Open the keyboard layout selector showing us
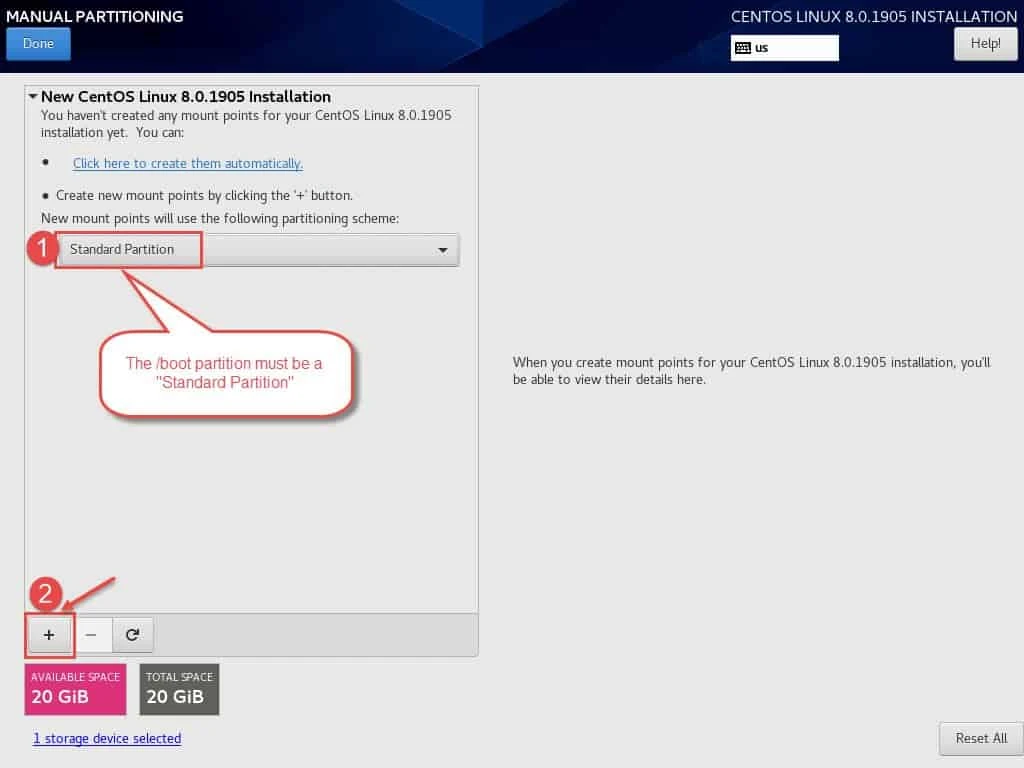 785,47
